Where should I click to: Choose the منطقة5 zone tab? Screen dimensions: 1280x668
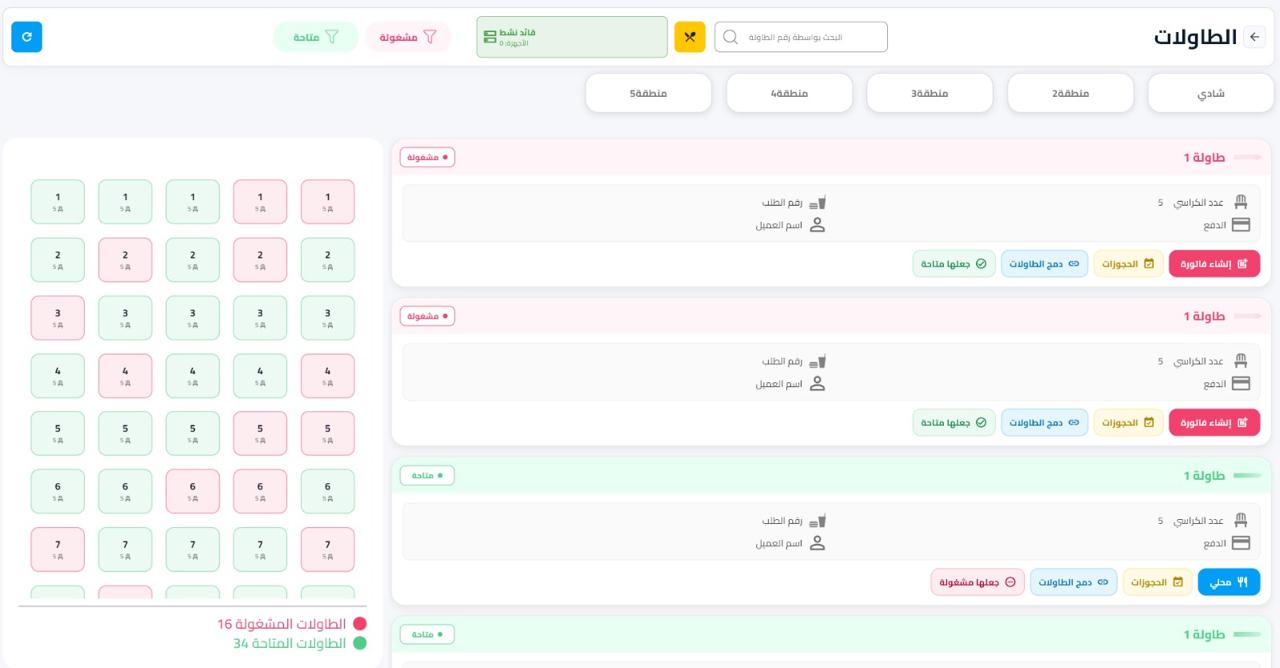[x=648, y=93]
